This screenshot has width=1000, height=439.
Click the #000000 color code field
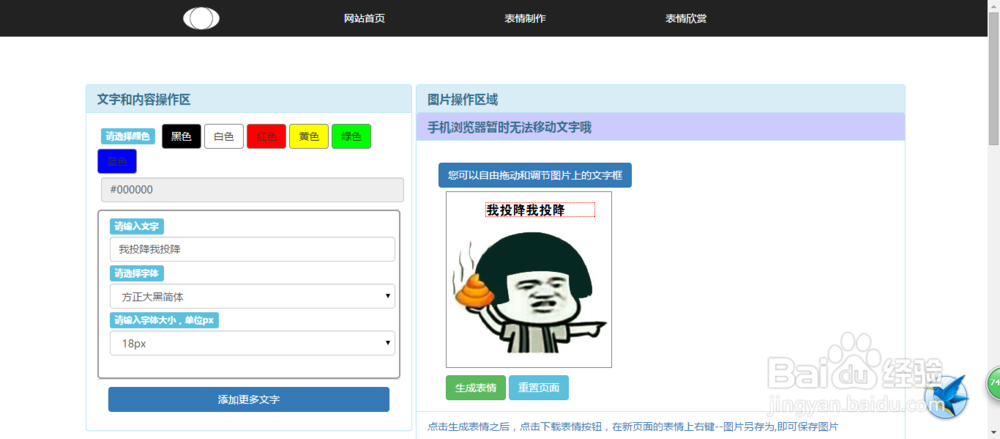click(253, 190)
